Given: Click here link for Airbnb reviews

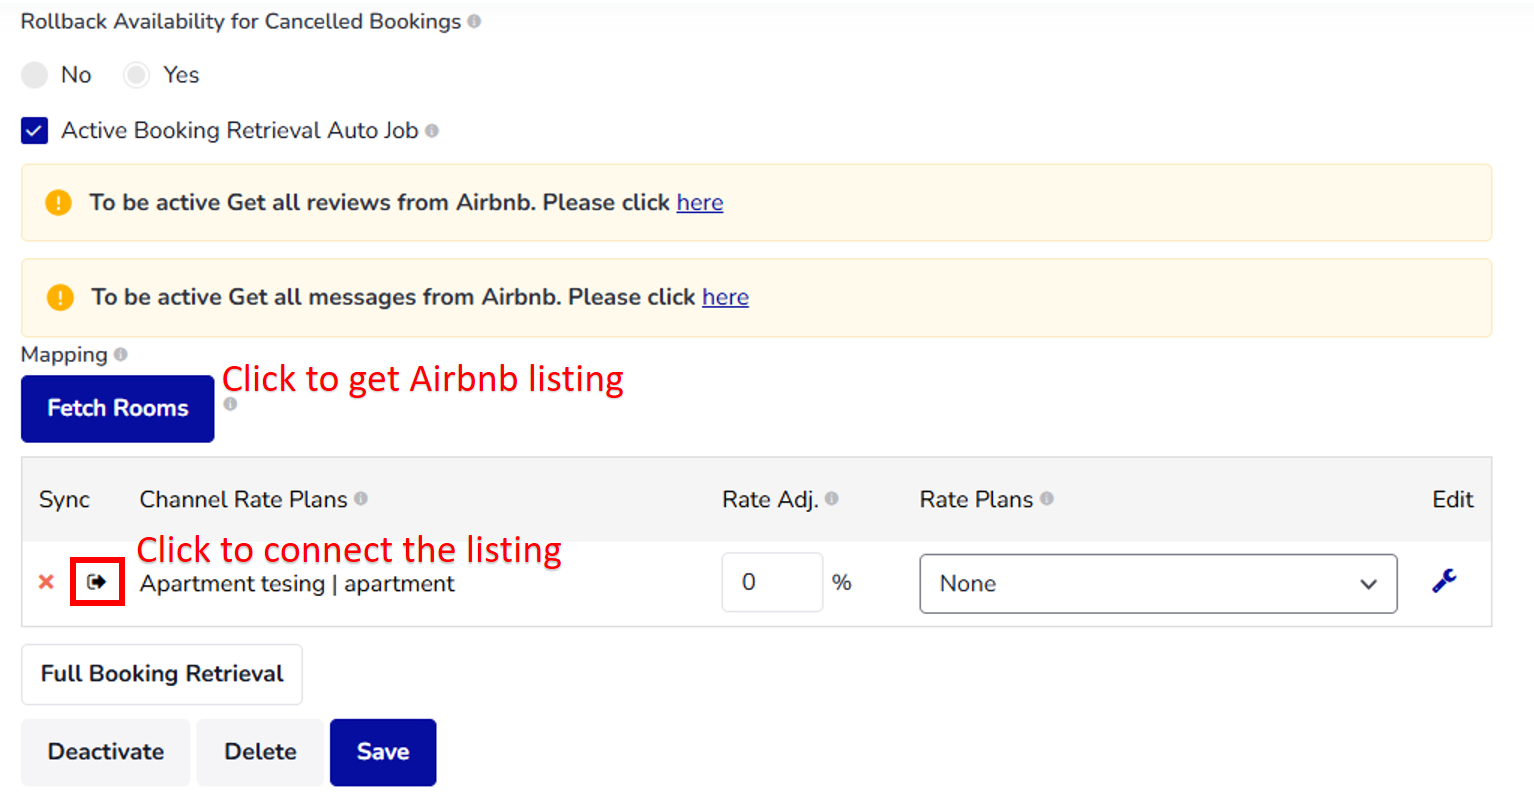Looking at the screenshot, I should tap(700, 203).
